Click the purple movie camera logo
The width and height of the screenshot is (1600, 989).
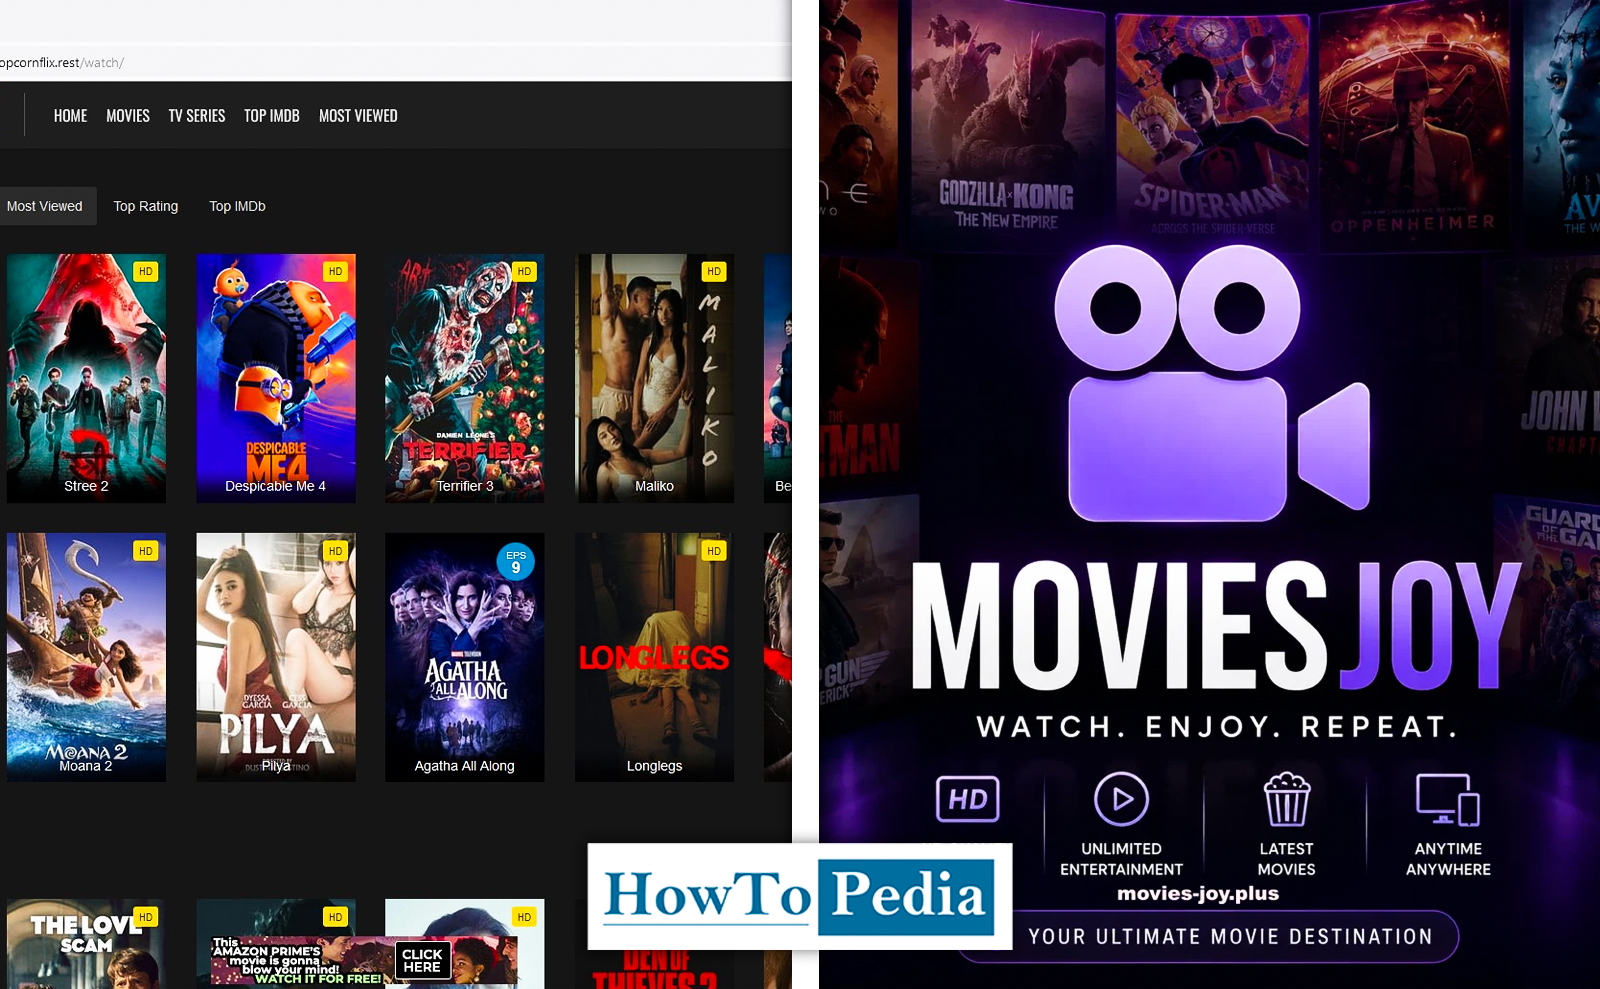click(1210, 383)
